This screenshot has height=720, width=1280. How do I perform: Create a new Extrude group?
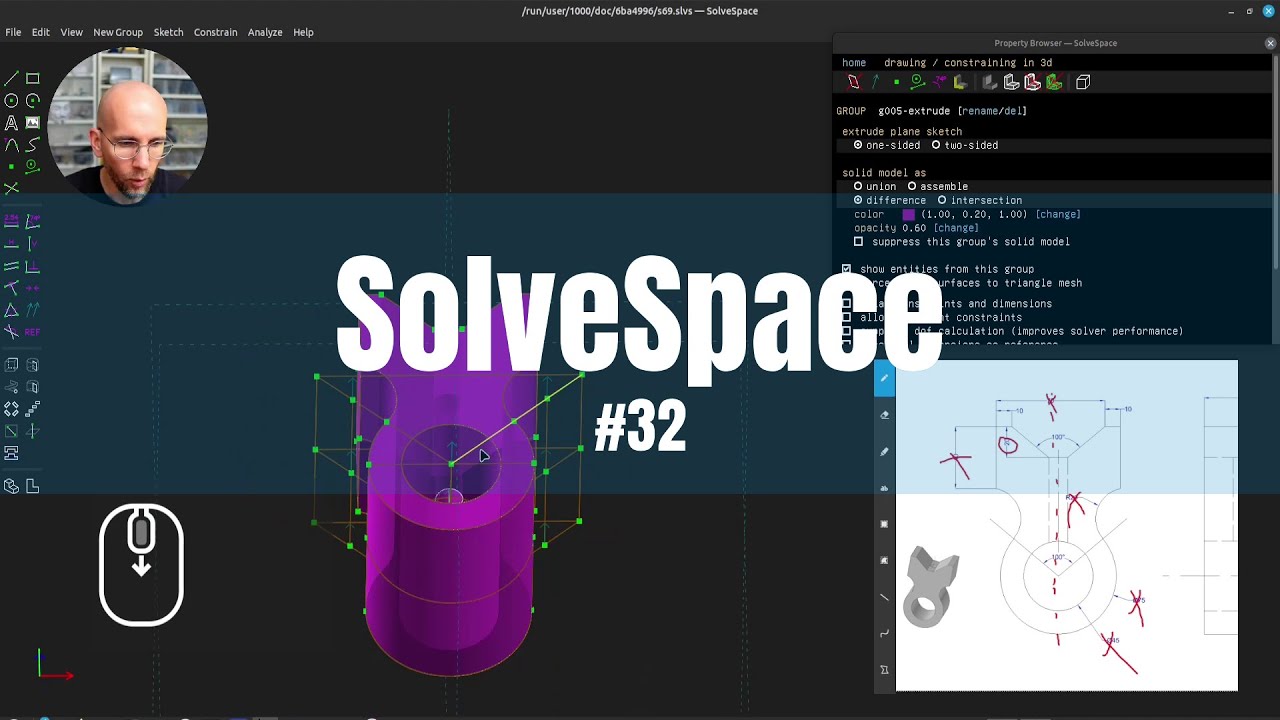[11, 365]
